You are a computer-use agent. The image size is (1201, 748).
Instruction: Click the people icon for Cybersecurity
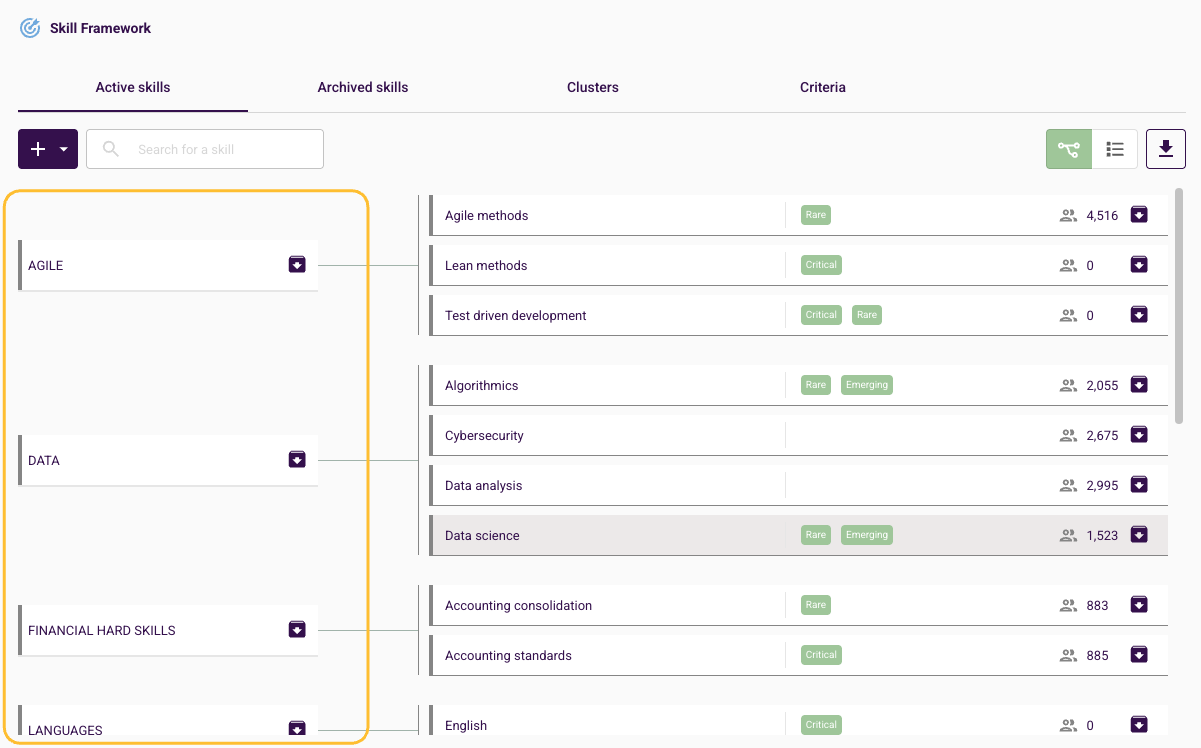(x=1068, y=435)
